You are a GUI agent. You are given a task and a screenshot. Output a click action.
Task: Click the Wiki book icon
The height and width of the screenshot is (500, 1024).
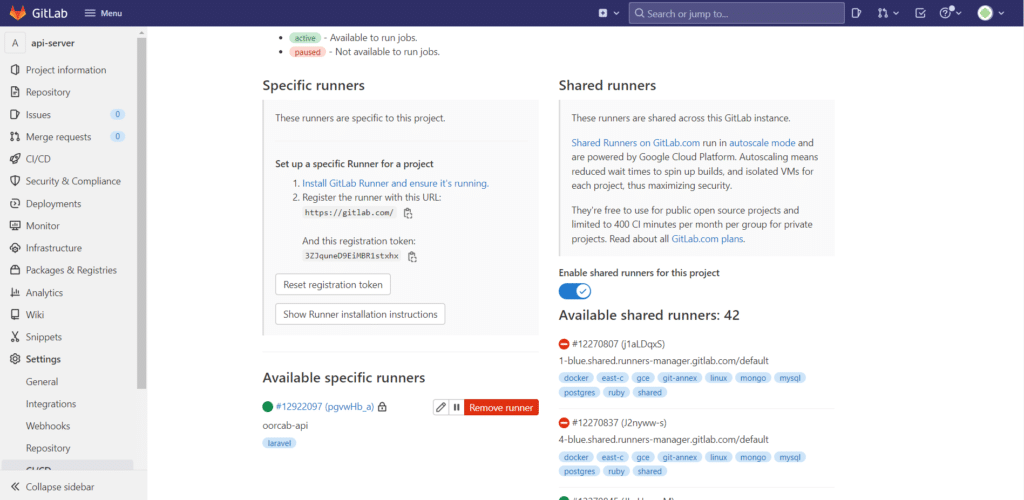[15, 315]
